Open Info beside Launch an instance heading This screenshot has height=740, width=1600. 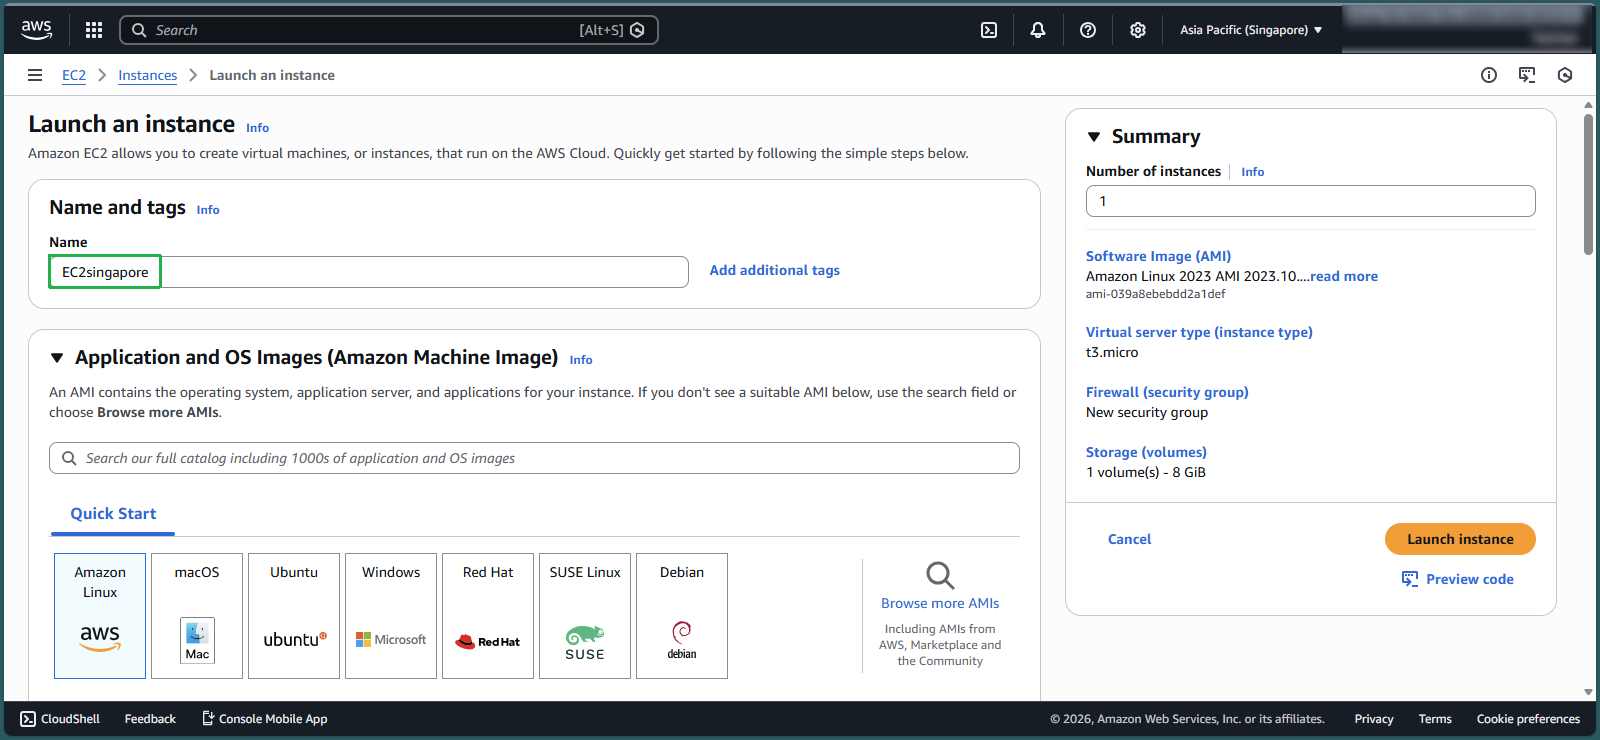coord(257,128)
